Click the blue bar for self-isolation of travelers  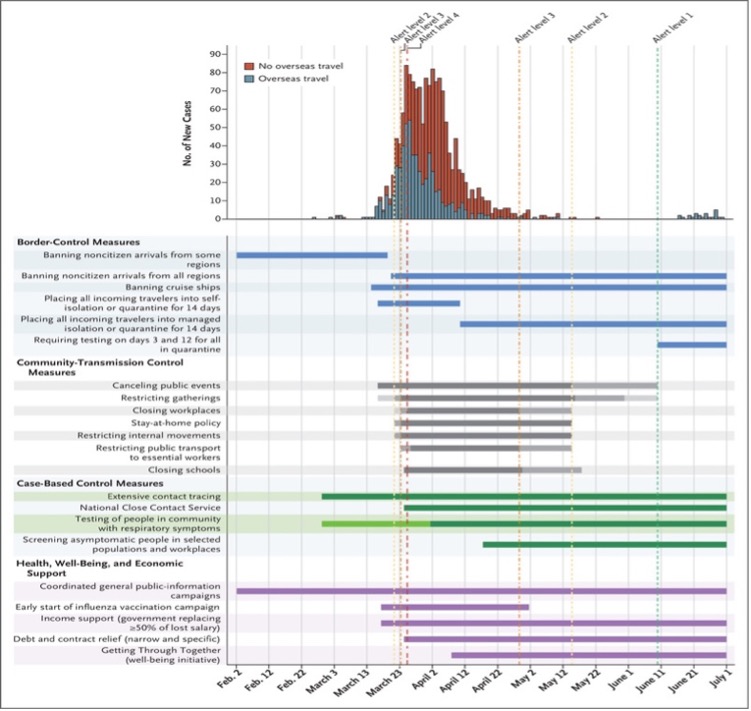tap(419, 303)
